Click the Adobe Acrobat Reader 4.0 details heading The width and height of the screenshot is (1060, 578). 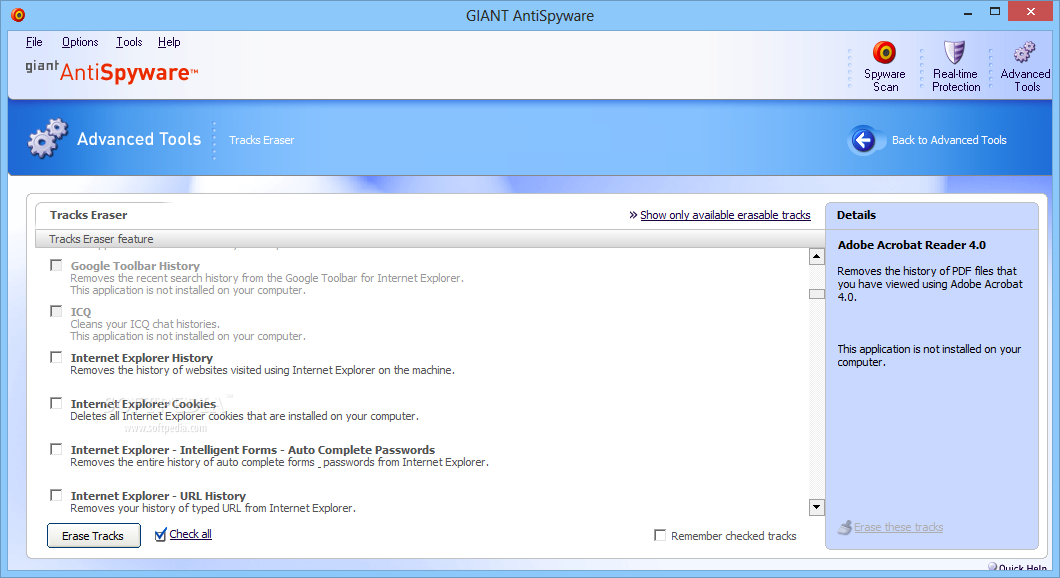tap(911, 245)
